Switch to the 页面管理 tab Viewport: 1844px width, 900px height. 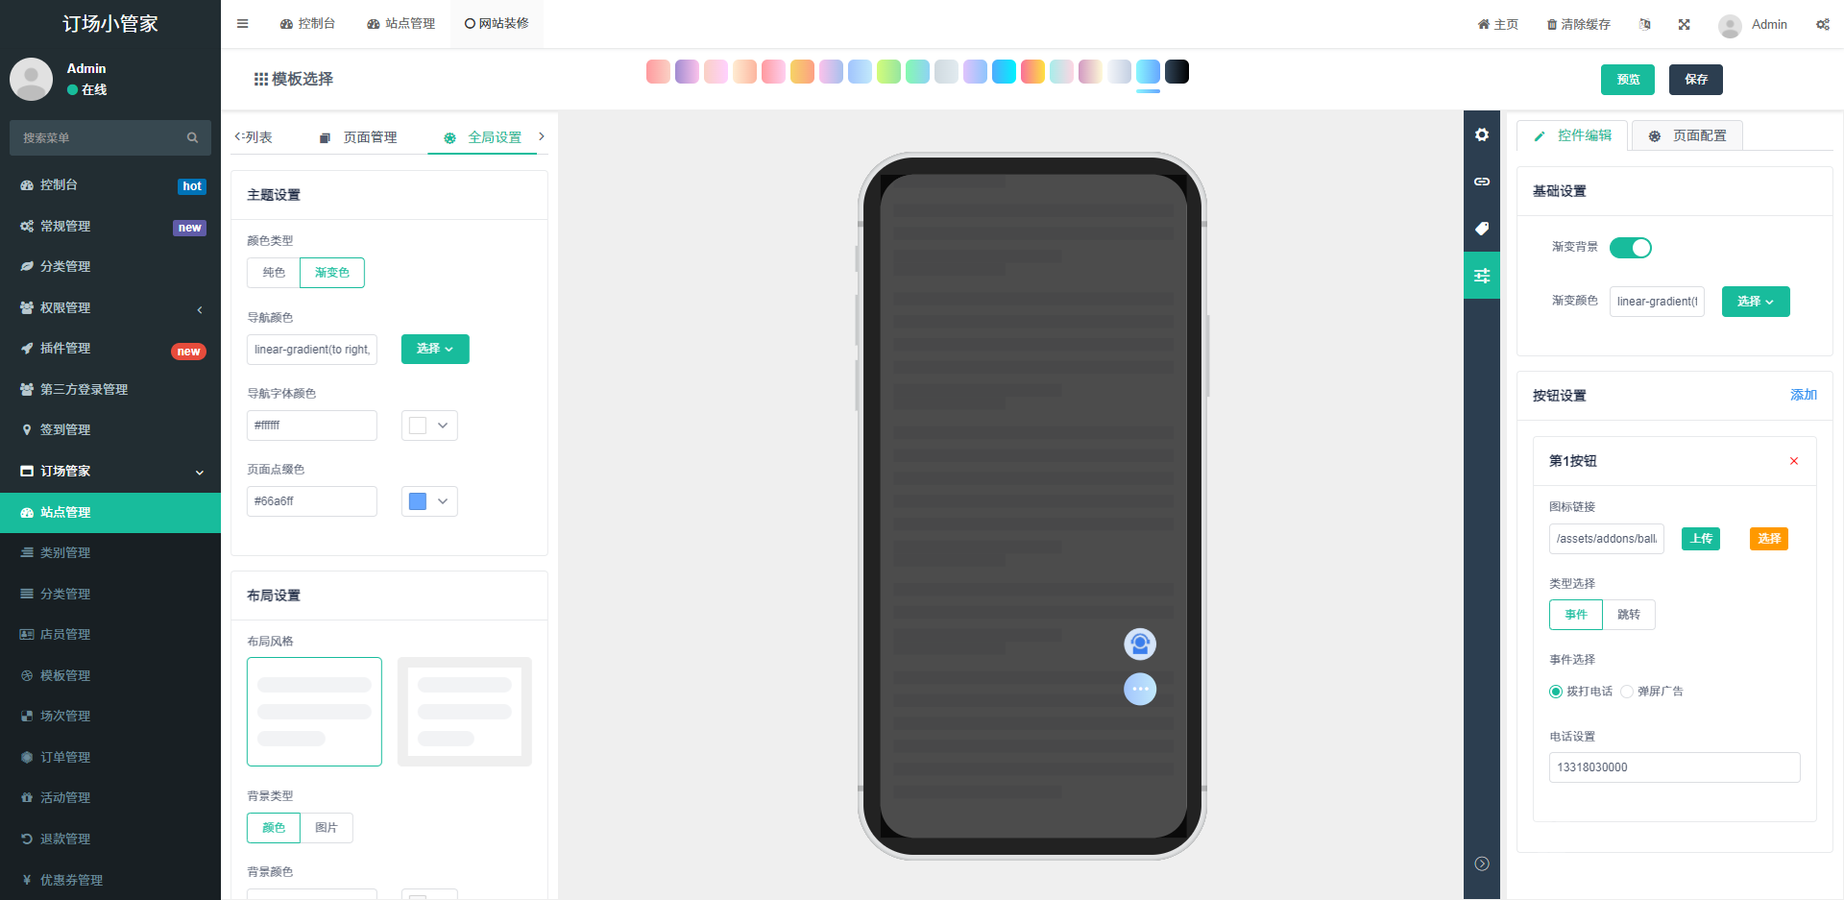[x=359, y=137]
